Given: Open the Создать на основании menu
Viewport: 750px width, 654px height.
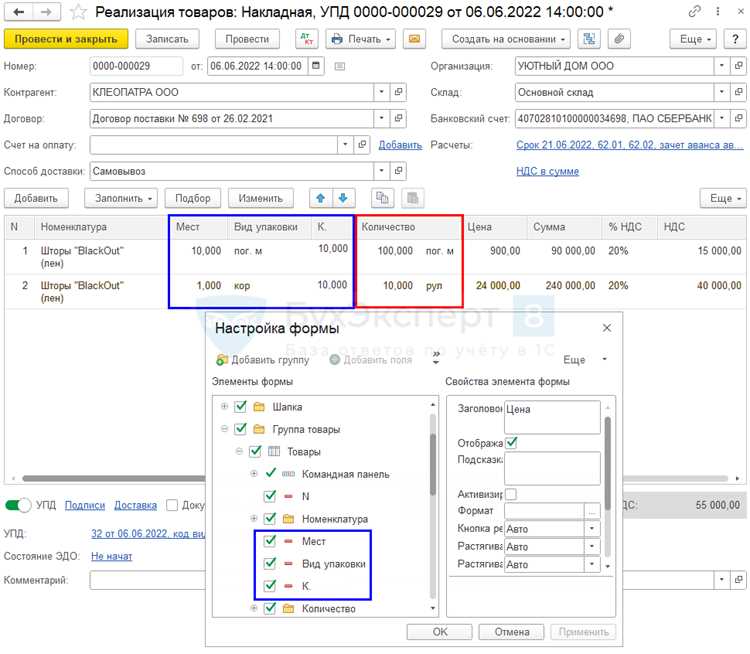Looking at the screenshot, I should click(506, 39).
